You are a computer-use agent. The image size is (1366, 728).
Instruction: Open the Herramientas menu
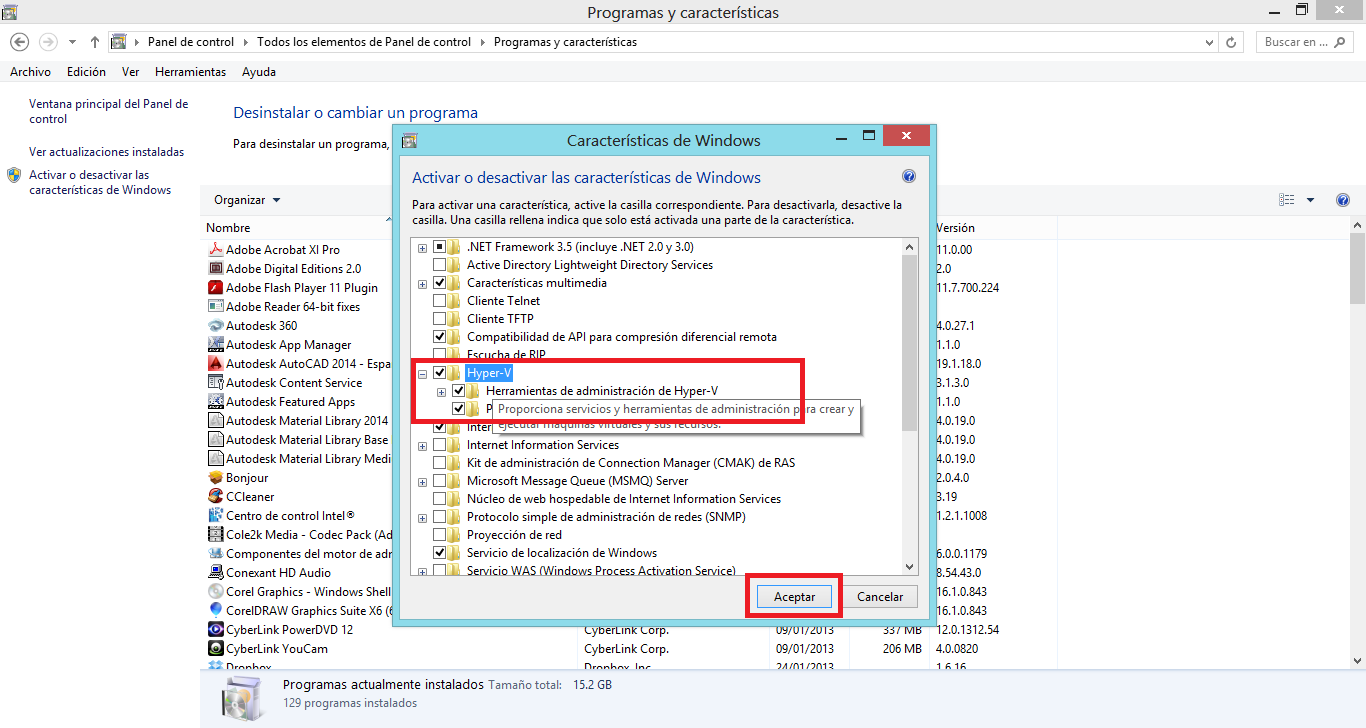point(190,72)
